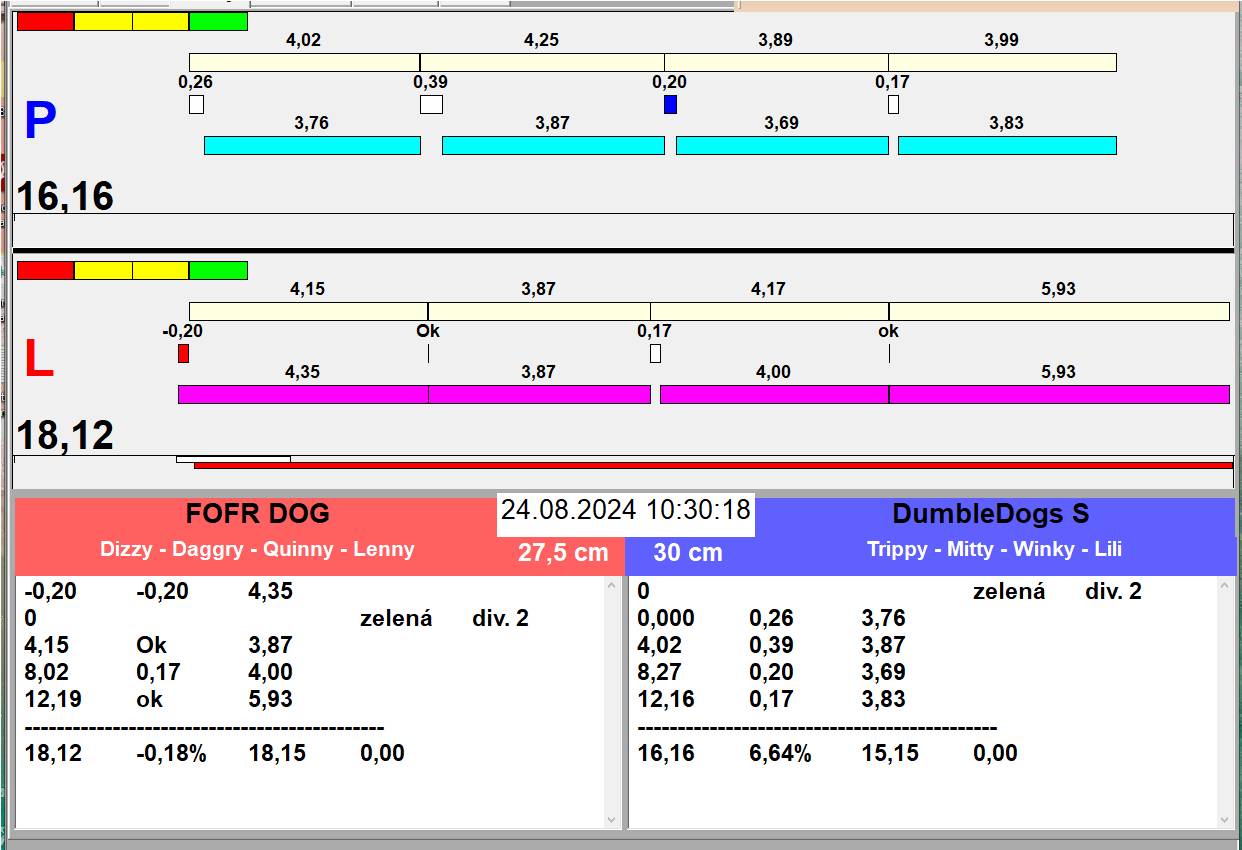Click the blue P lane letter
The height and width of the screenshot is (850, 1242).
point(40,121)
